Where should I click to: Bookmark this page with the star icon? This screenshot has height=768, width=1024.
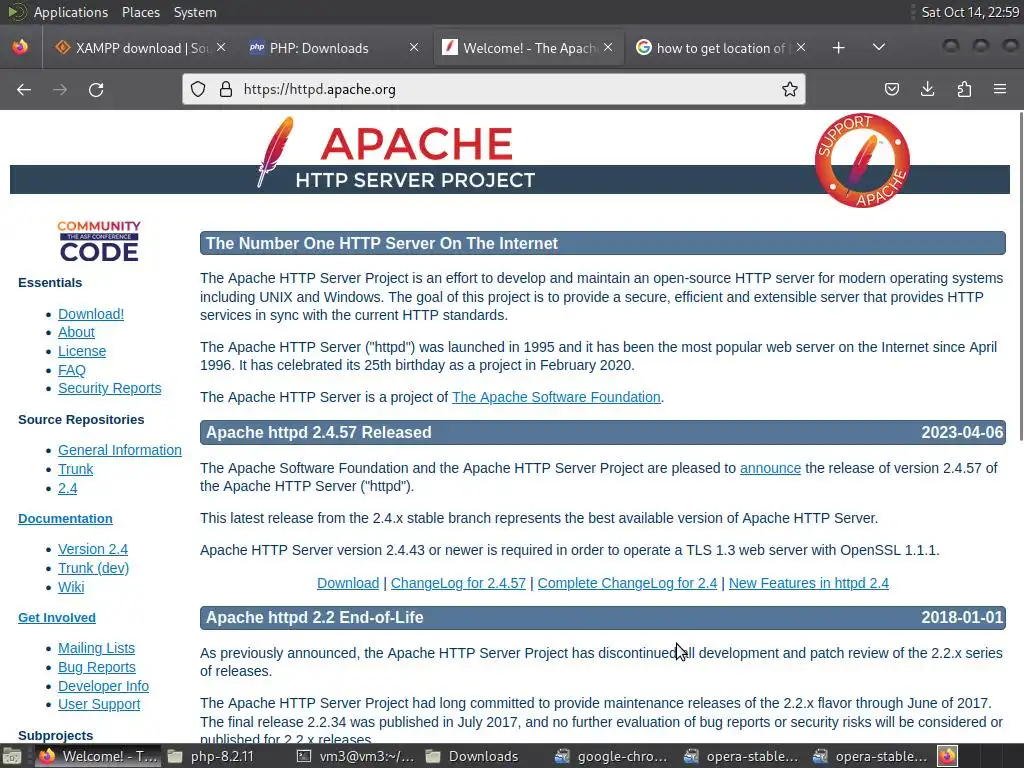[x=790, y=89]
